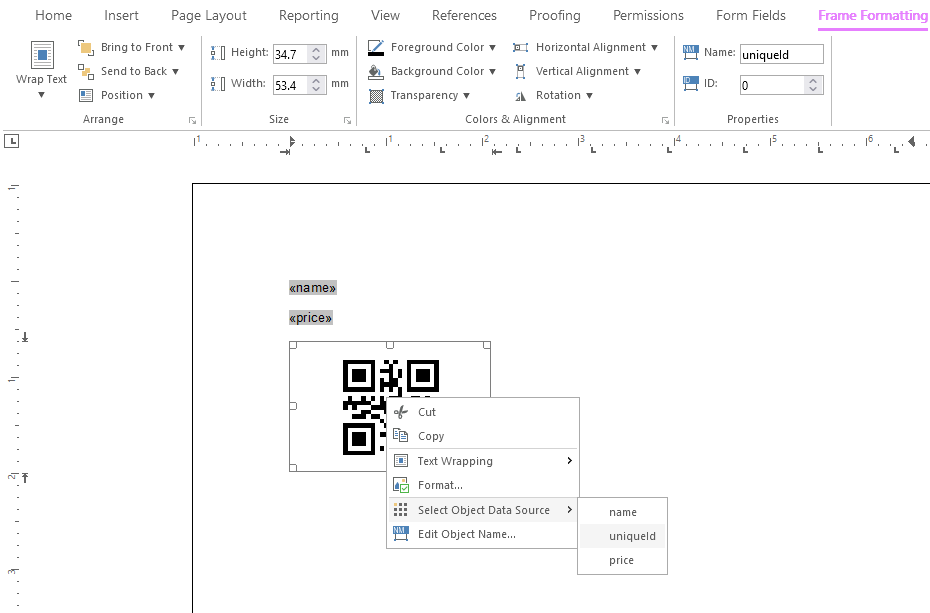Viewport: 930px width, 613px height.
Task: Click the Position icon
Action: [86, 95]
